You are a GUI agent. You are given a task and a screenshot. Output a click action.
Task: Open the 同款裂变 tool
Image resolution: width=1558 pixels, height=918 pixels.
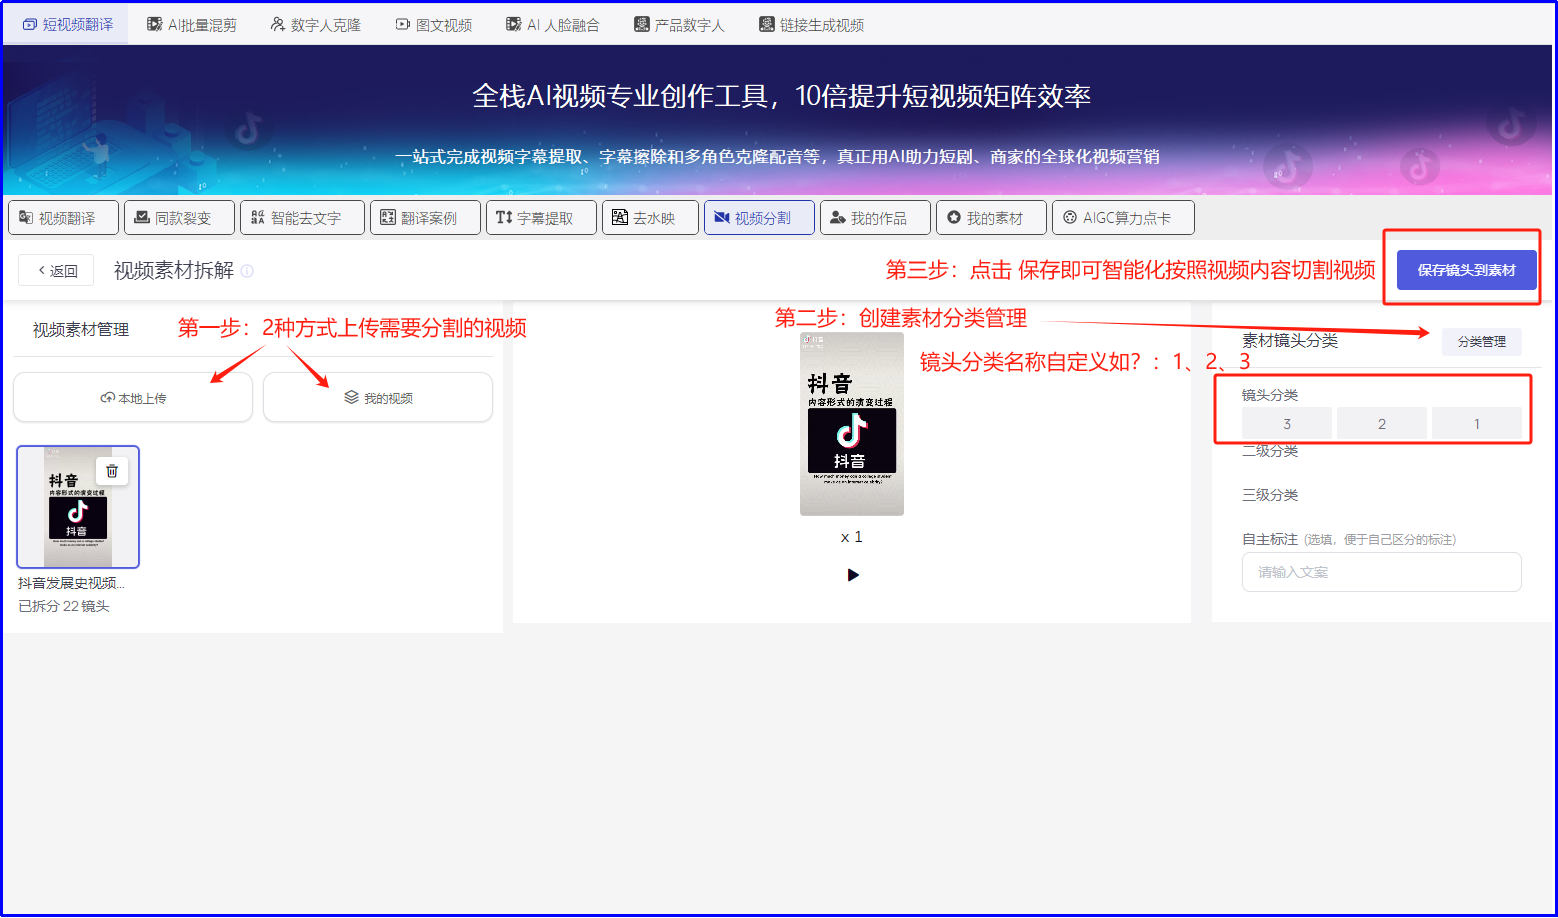click(179, 217)
